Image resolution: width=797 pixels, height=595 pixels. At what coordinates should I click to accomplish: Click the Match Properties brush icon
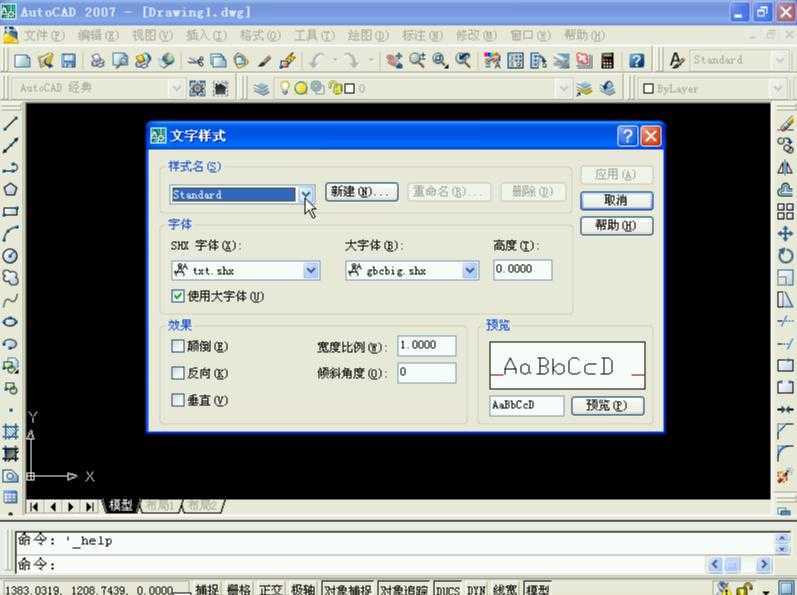point(288,60)
